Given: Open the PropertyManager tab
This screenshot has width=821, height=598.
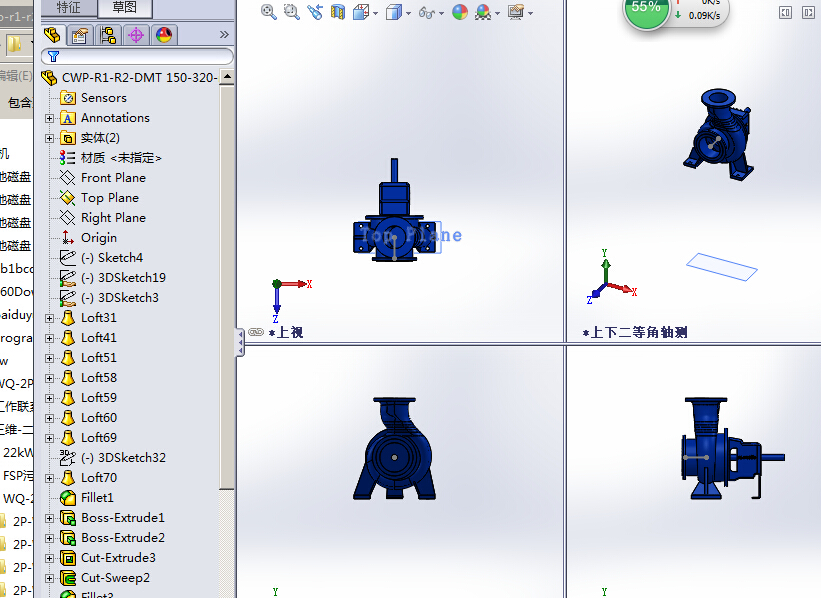Looking at the screenshot, I should 80,36.
